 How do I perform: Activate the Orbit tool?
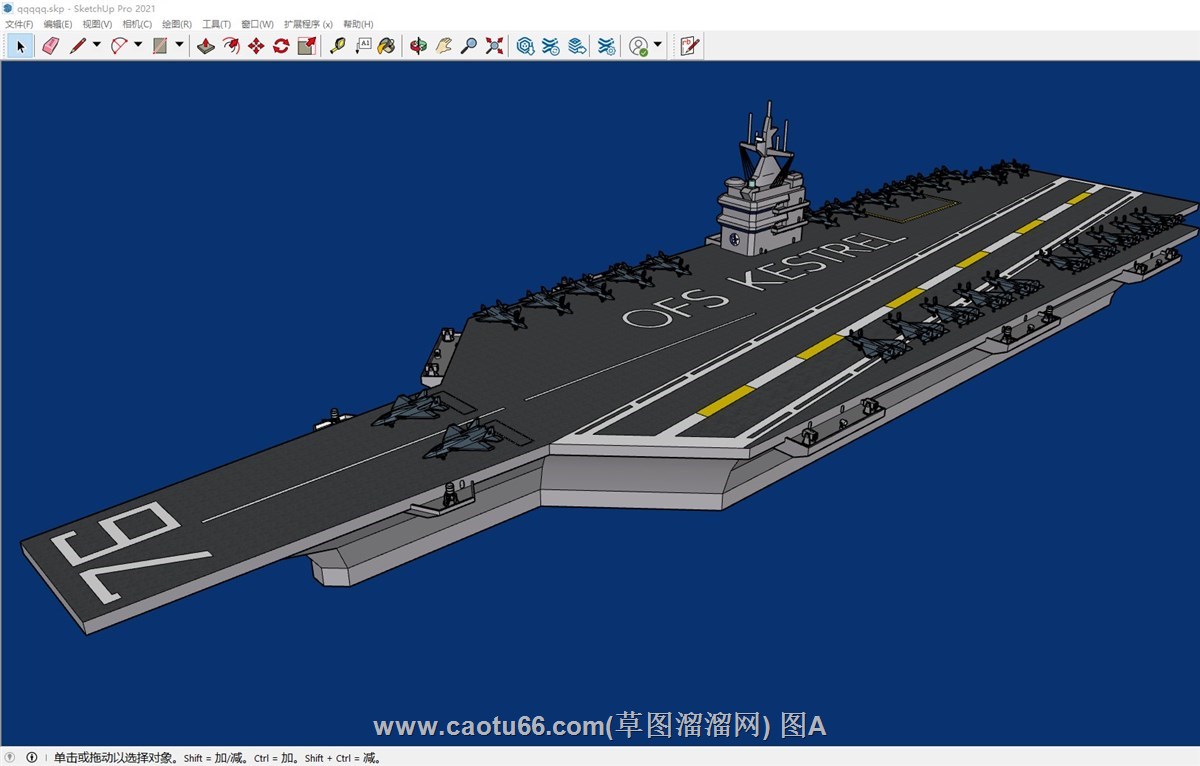tap(419, 46)
